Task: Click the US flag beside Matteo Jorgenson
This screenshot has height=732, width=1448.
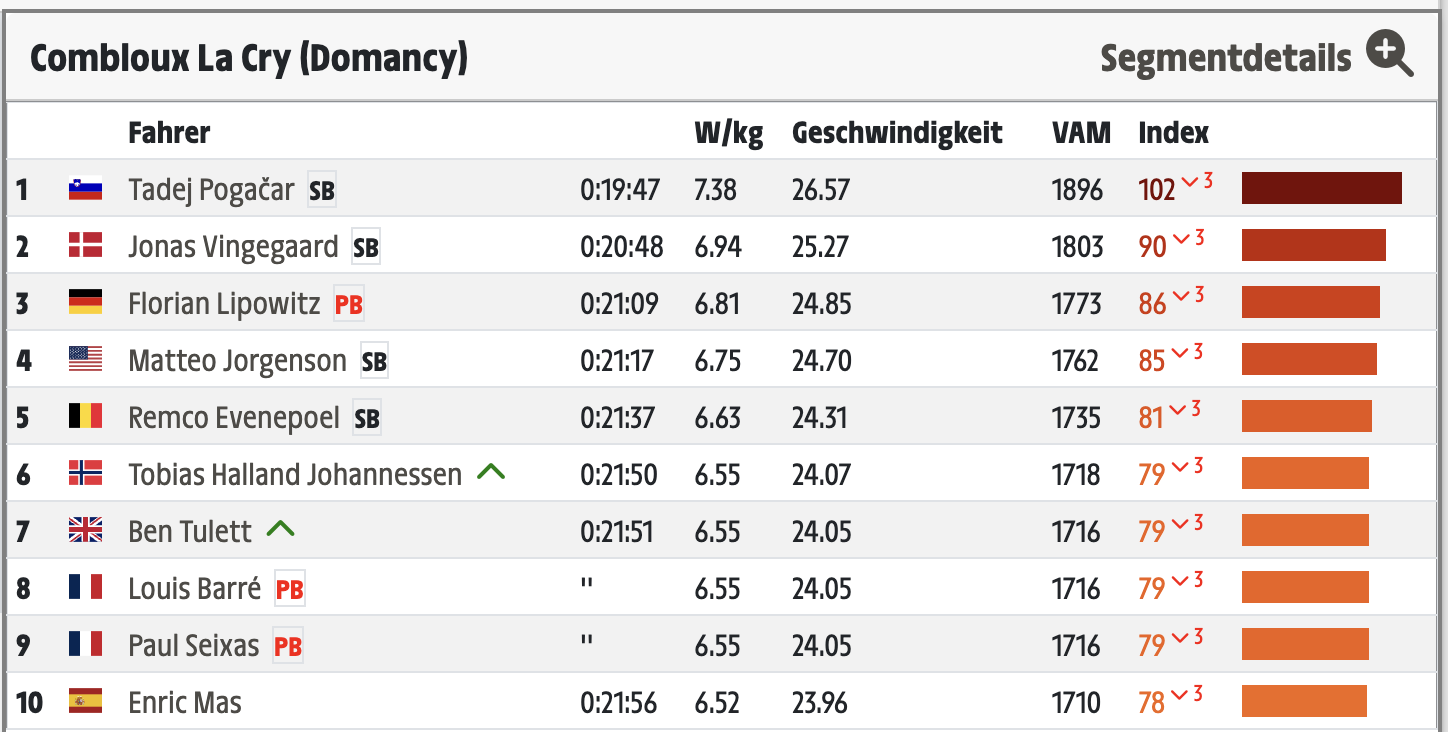Action: [85, 360]
